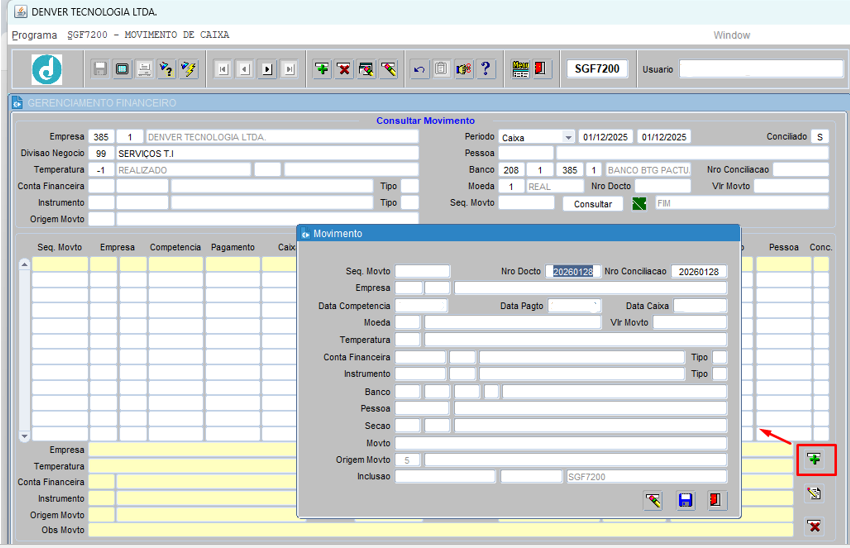The height and width of the screenshot is (548, 850).
Task: Open the Programa menu
Action: point(34,35)
